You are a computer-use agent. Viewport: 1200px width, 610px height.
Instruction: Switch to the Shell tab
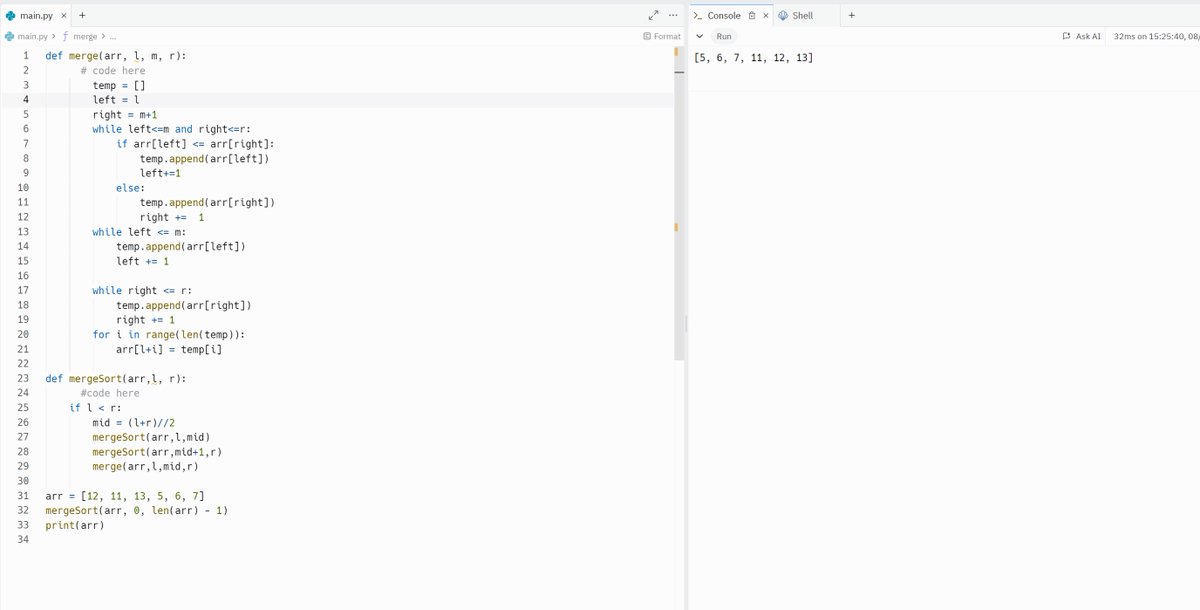coord(796,15)
